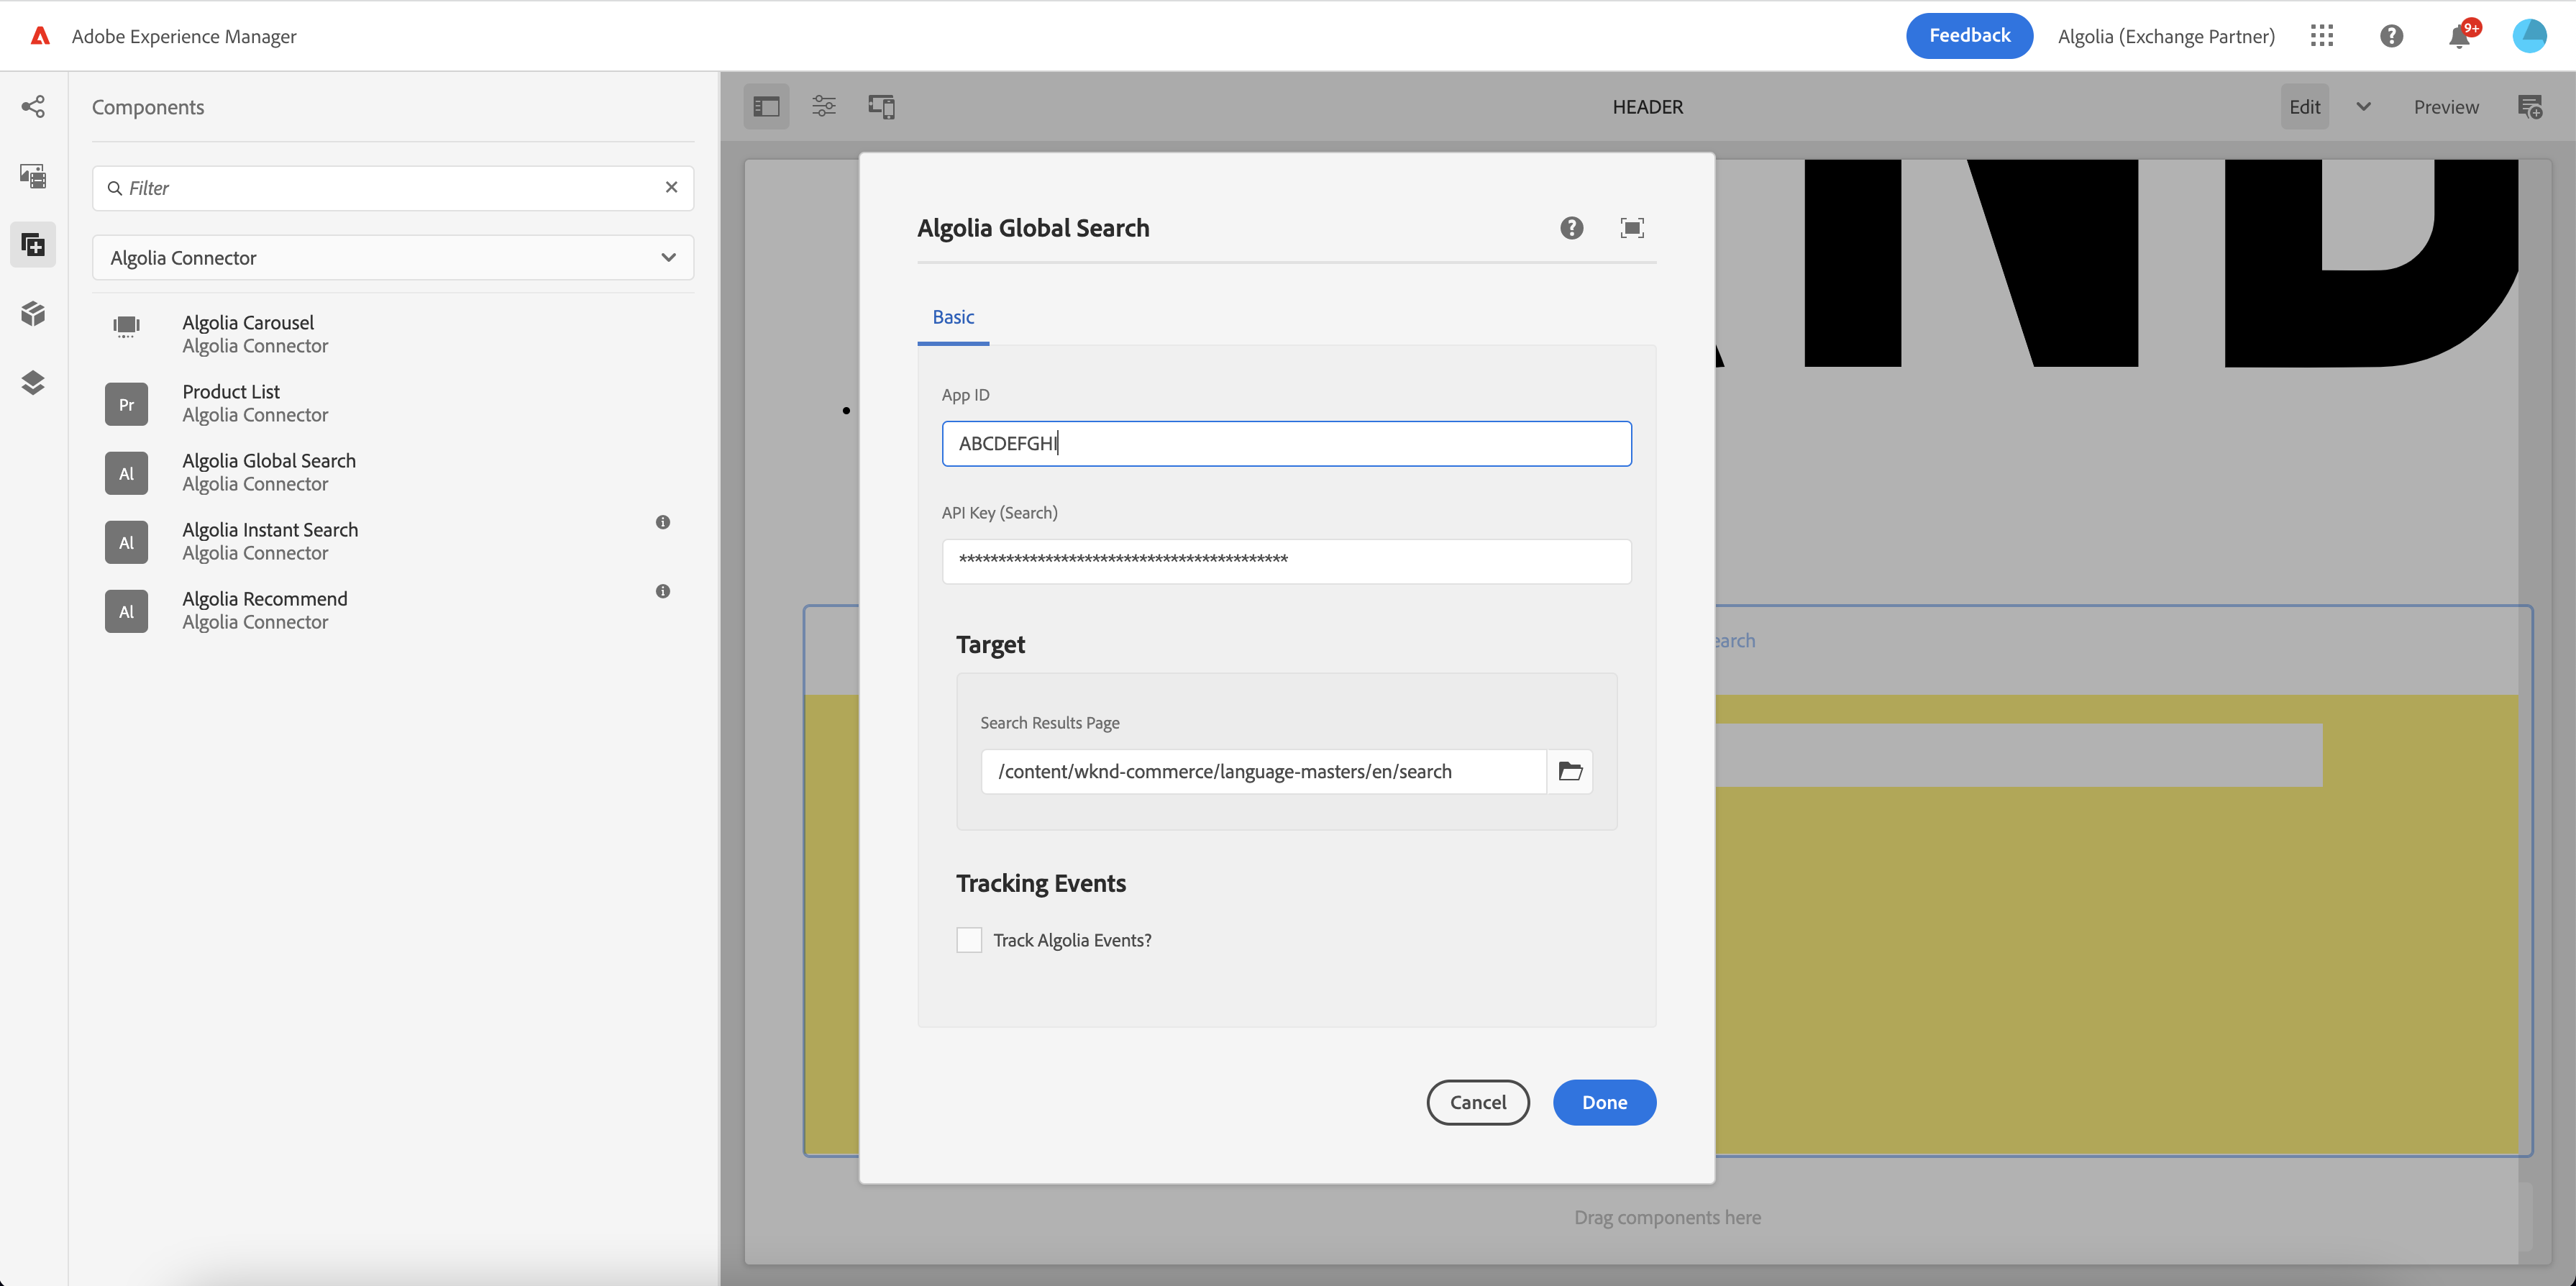Viewport: 2576px width, 1286px height.
Task: Click the Done button
Action: click(x=1603, y=1102)
